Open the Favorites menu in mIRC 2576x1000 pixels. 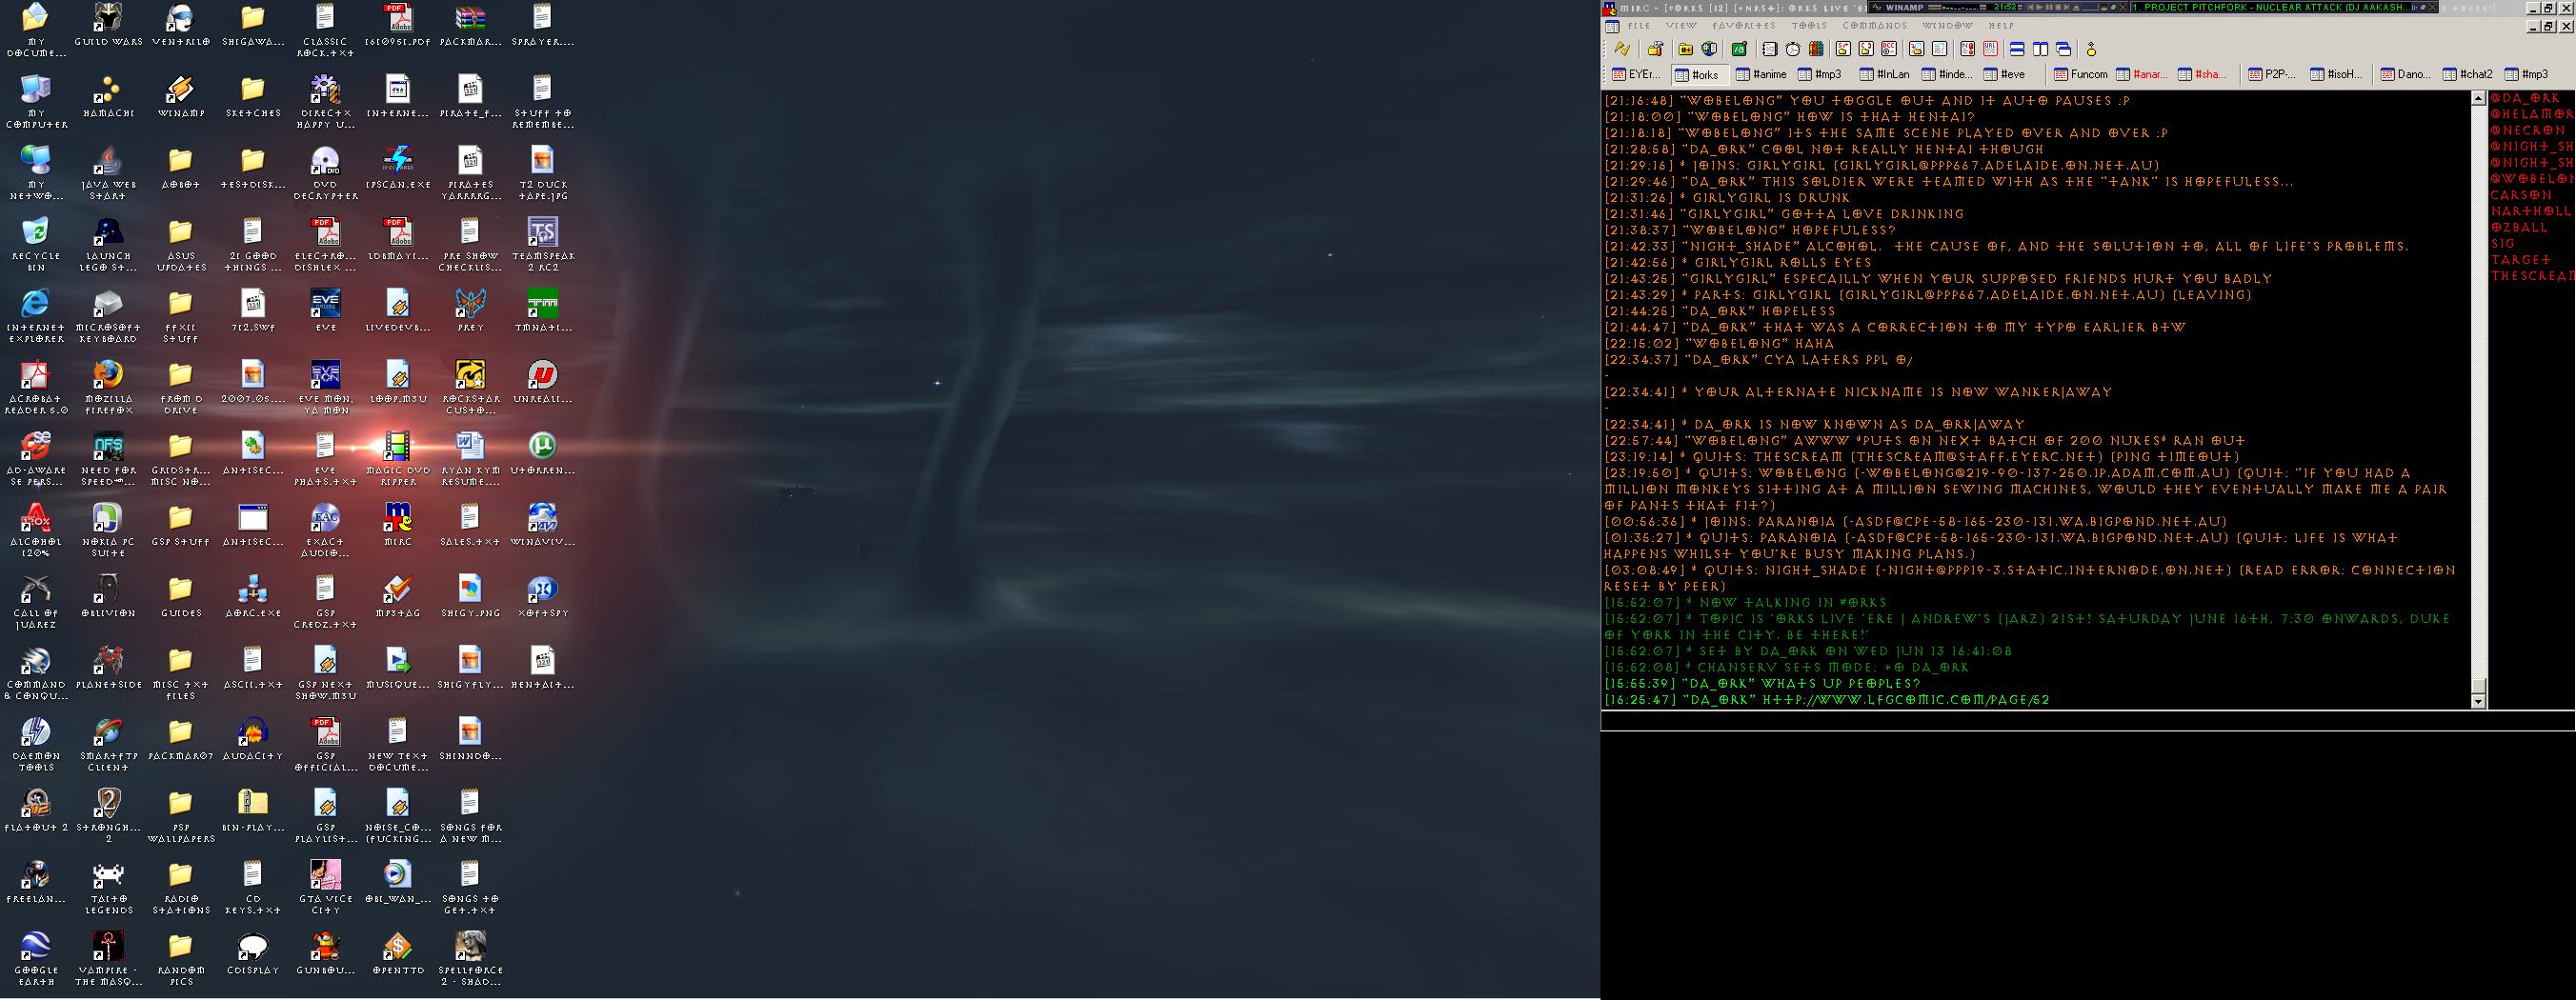pyautogui.click(x=1744, y=26)
